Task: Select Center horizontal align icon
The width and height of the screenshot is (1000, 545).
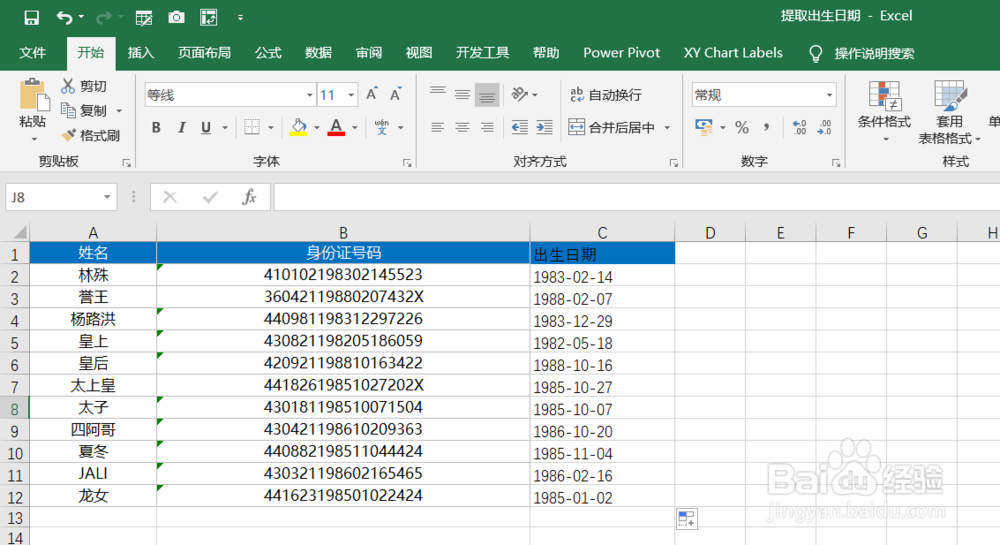Action: [x=462, y=127]
